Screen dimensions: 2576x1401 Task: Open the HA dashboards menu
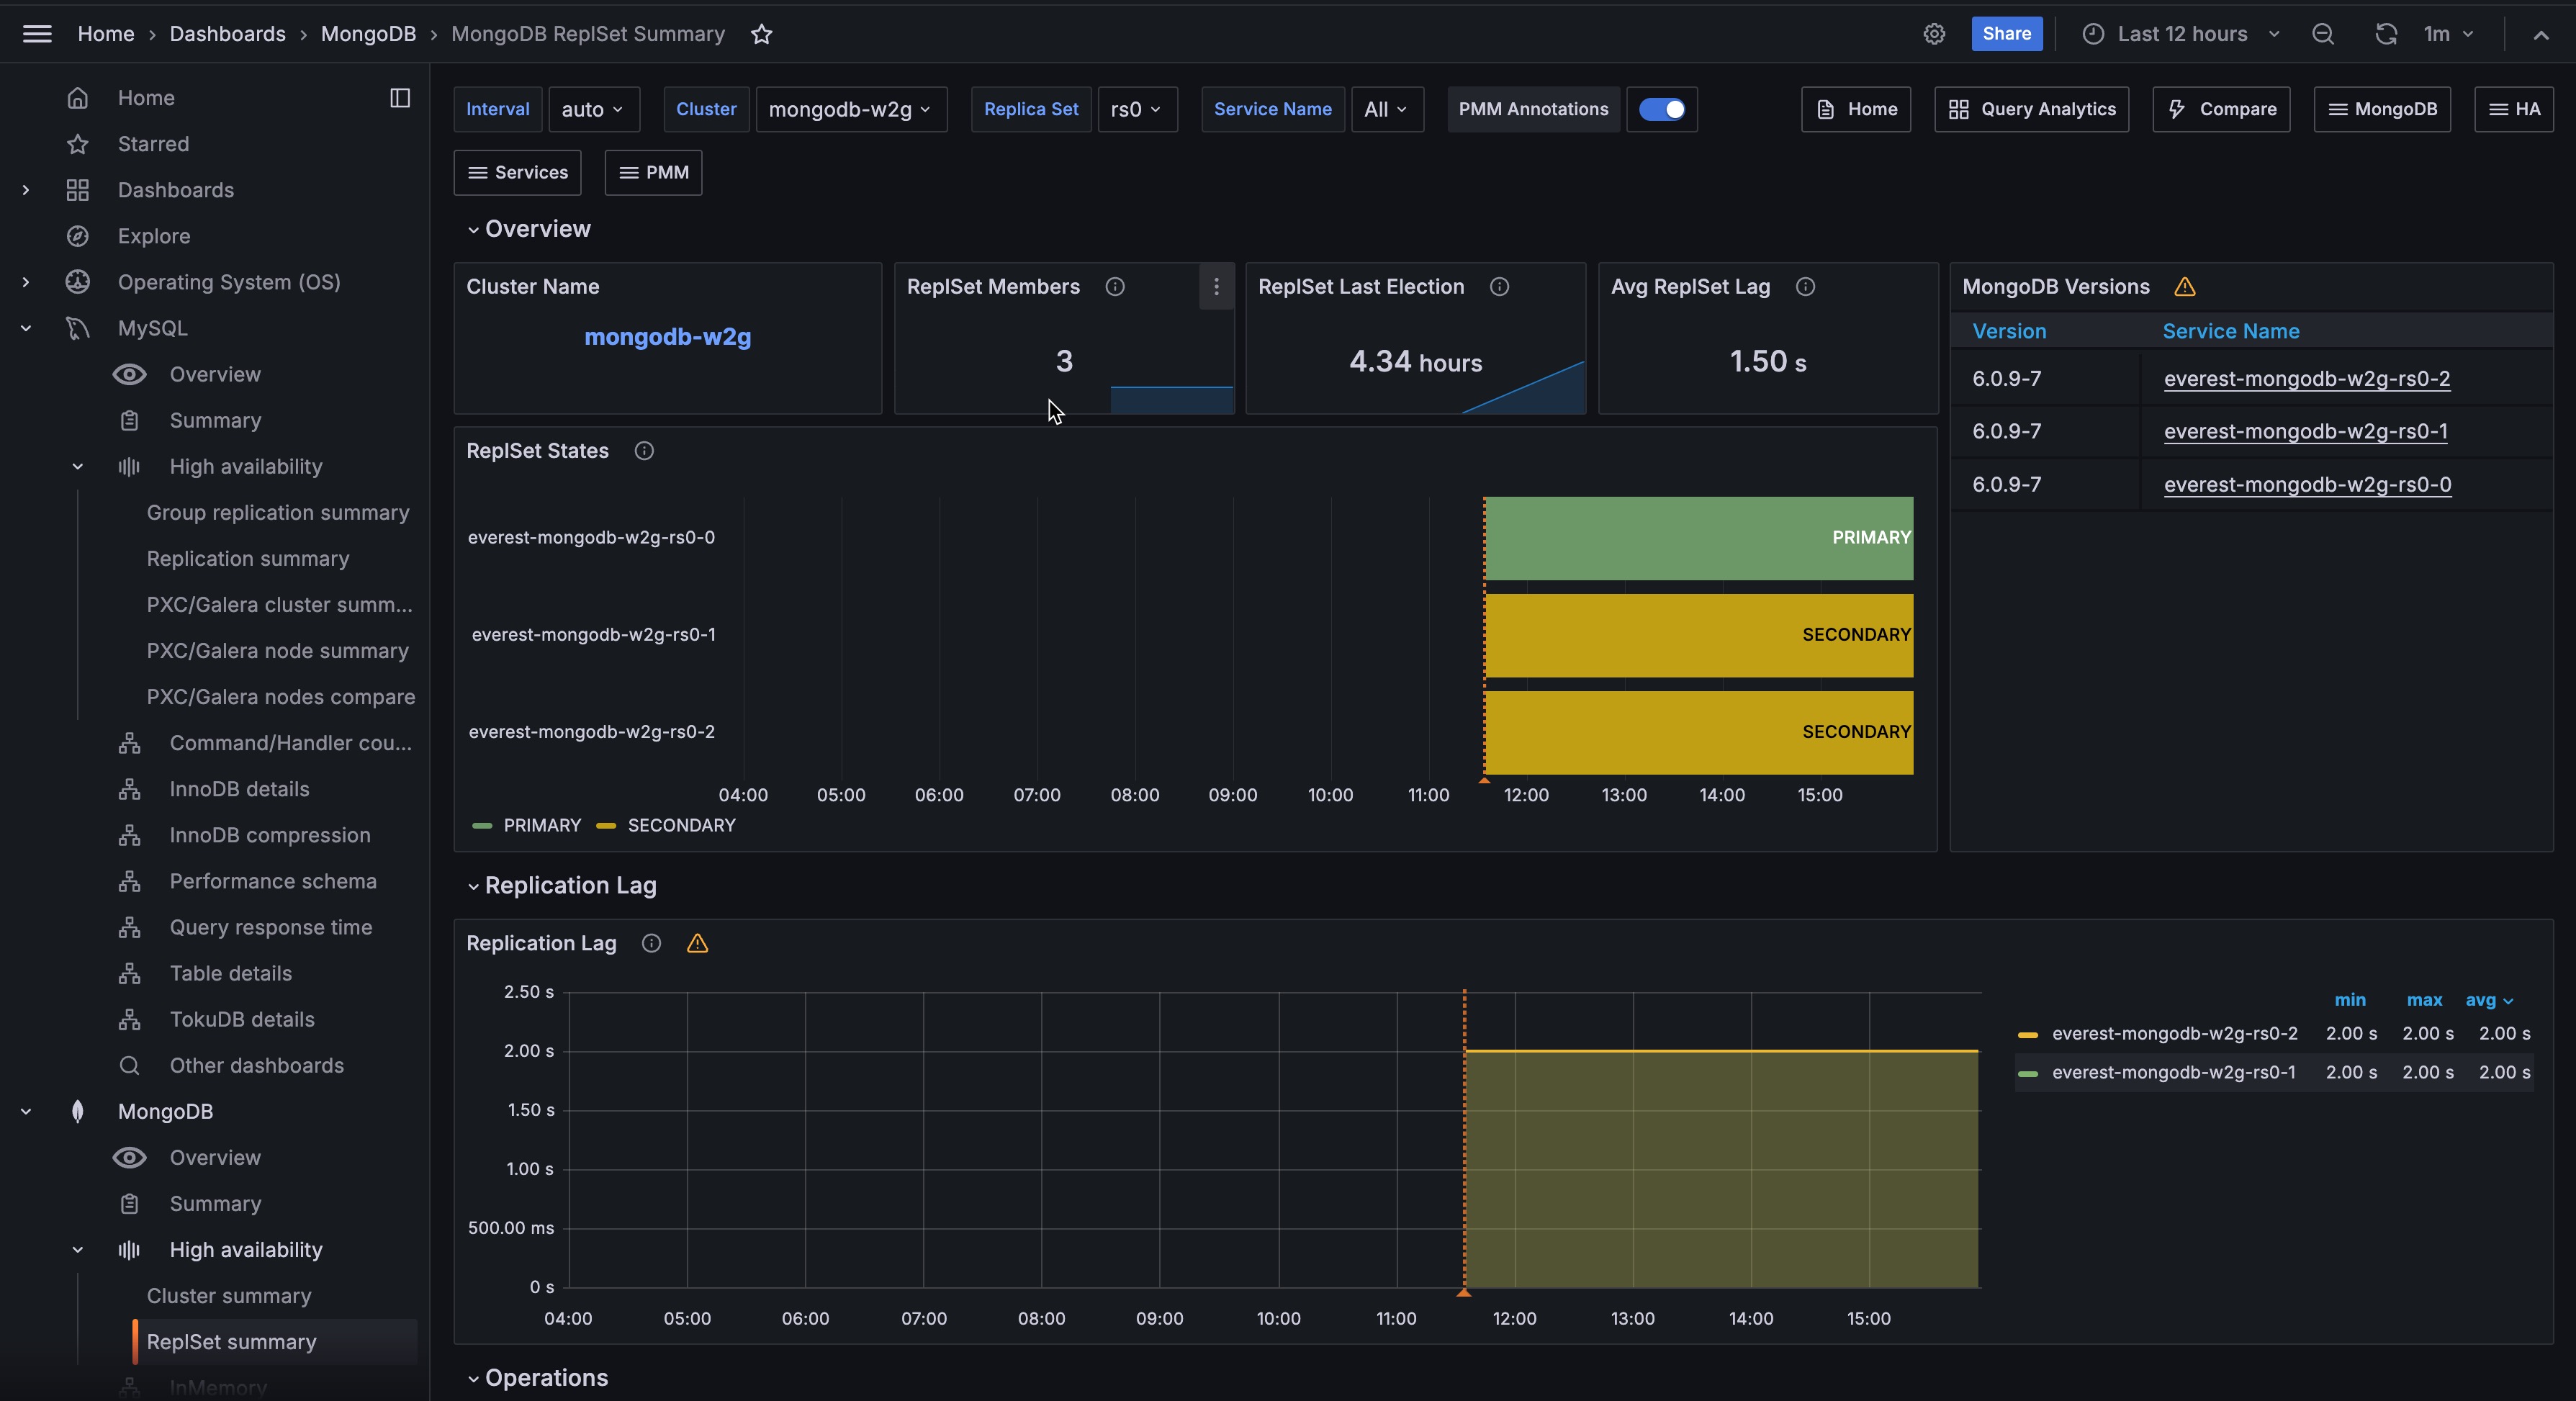(2514, 109)
